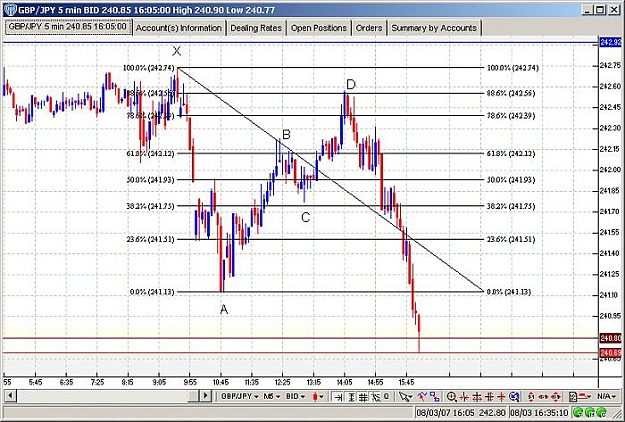
Task: Open the red line style dropdown
Action: coord(585,396)
